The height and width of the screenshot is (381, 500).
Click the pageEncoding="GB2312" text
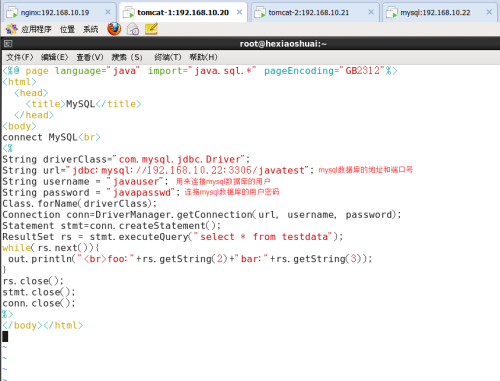[325, 71]
